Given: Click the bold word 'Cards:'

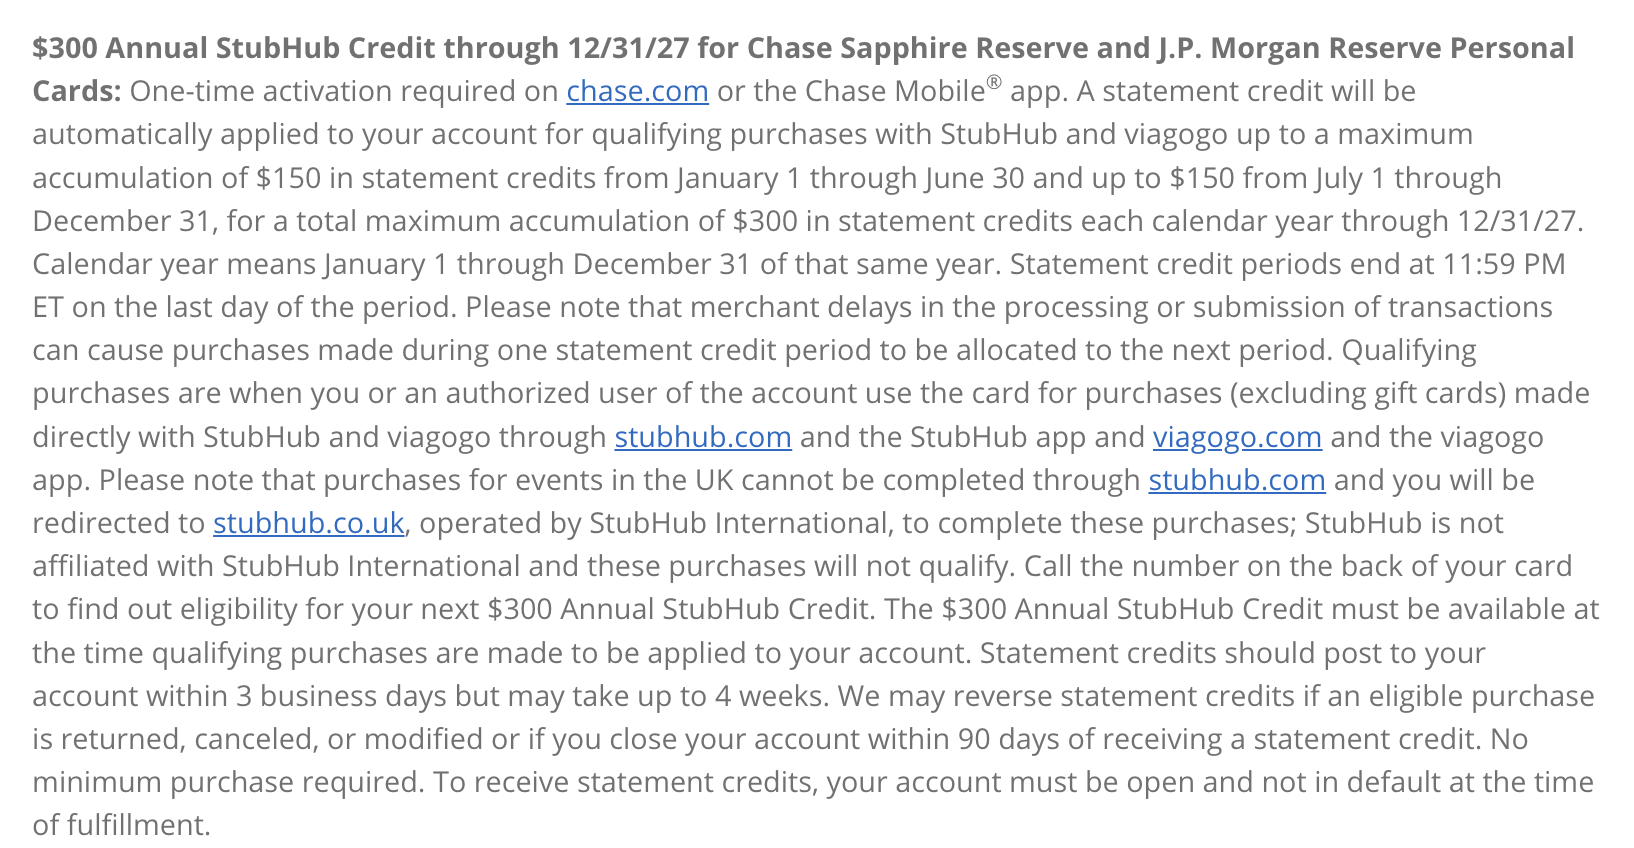Looking at the screenshot, I should (x=77, y=91).
